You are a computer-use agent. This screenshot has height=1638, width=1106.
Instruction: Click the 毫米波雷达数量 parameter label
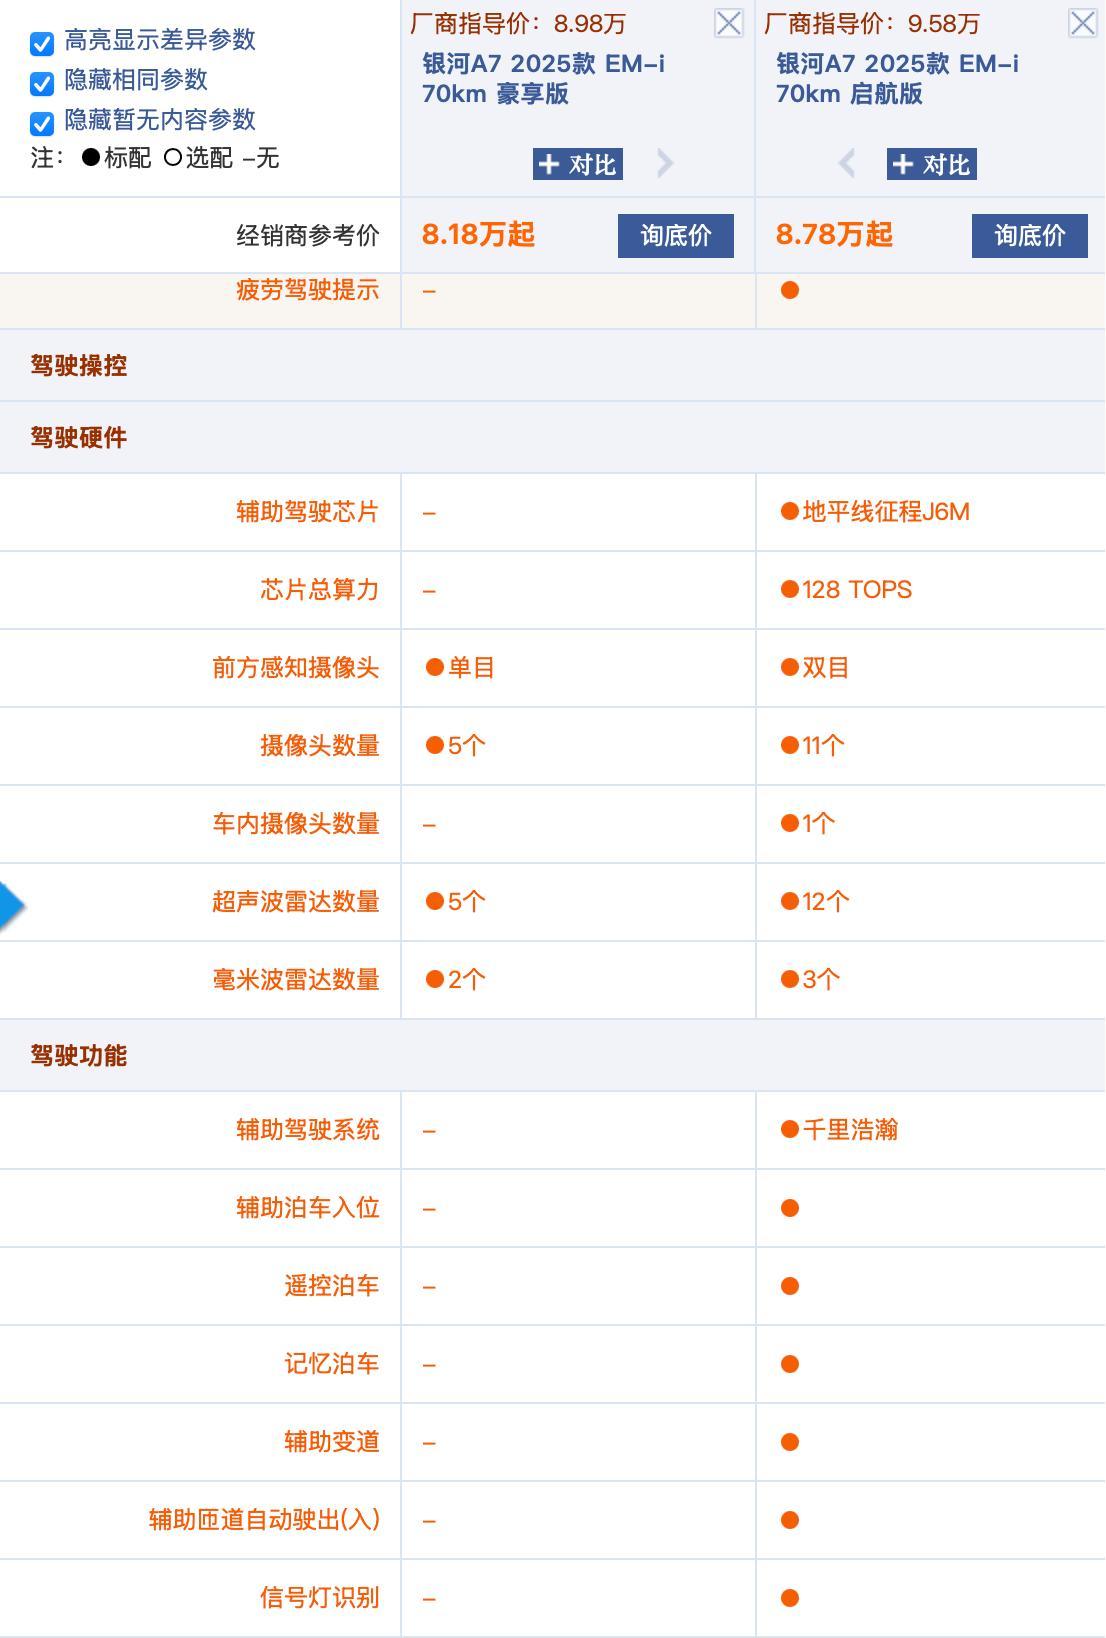[296, 980]
